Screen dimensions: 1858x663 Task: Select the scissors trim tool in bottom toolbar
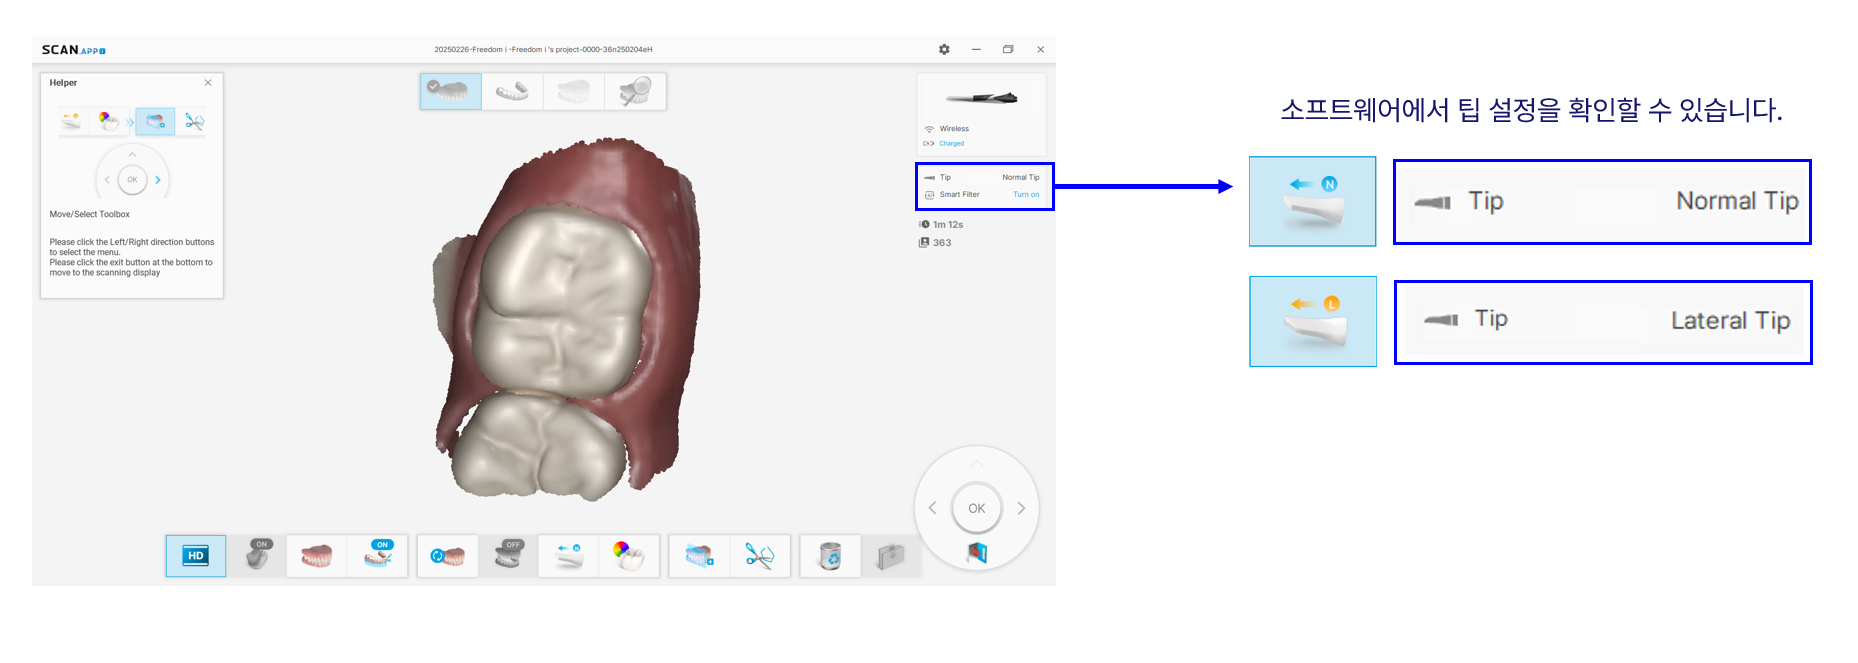pos(760,556)
